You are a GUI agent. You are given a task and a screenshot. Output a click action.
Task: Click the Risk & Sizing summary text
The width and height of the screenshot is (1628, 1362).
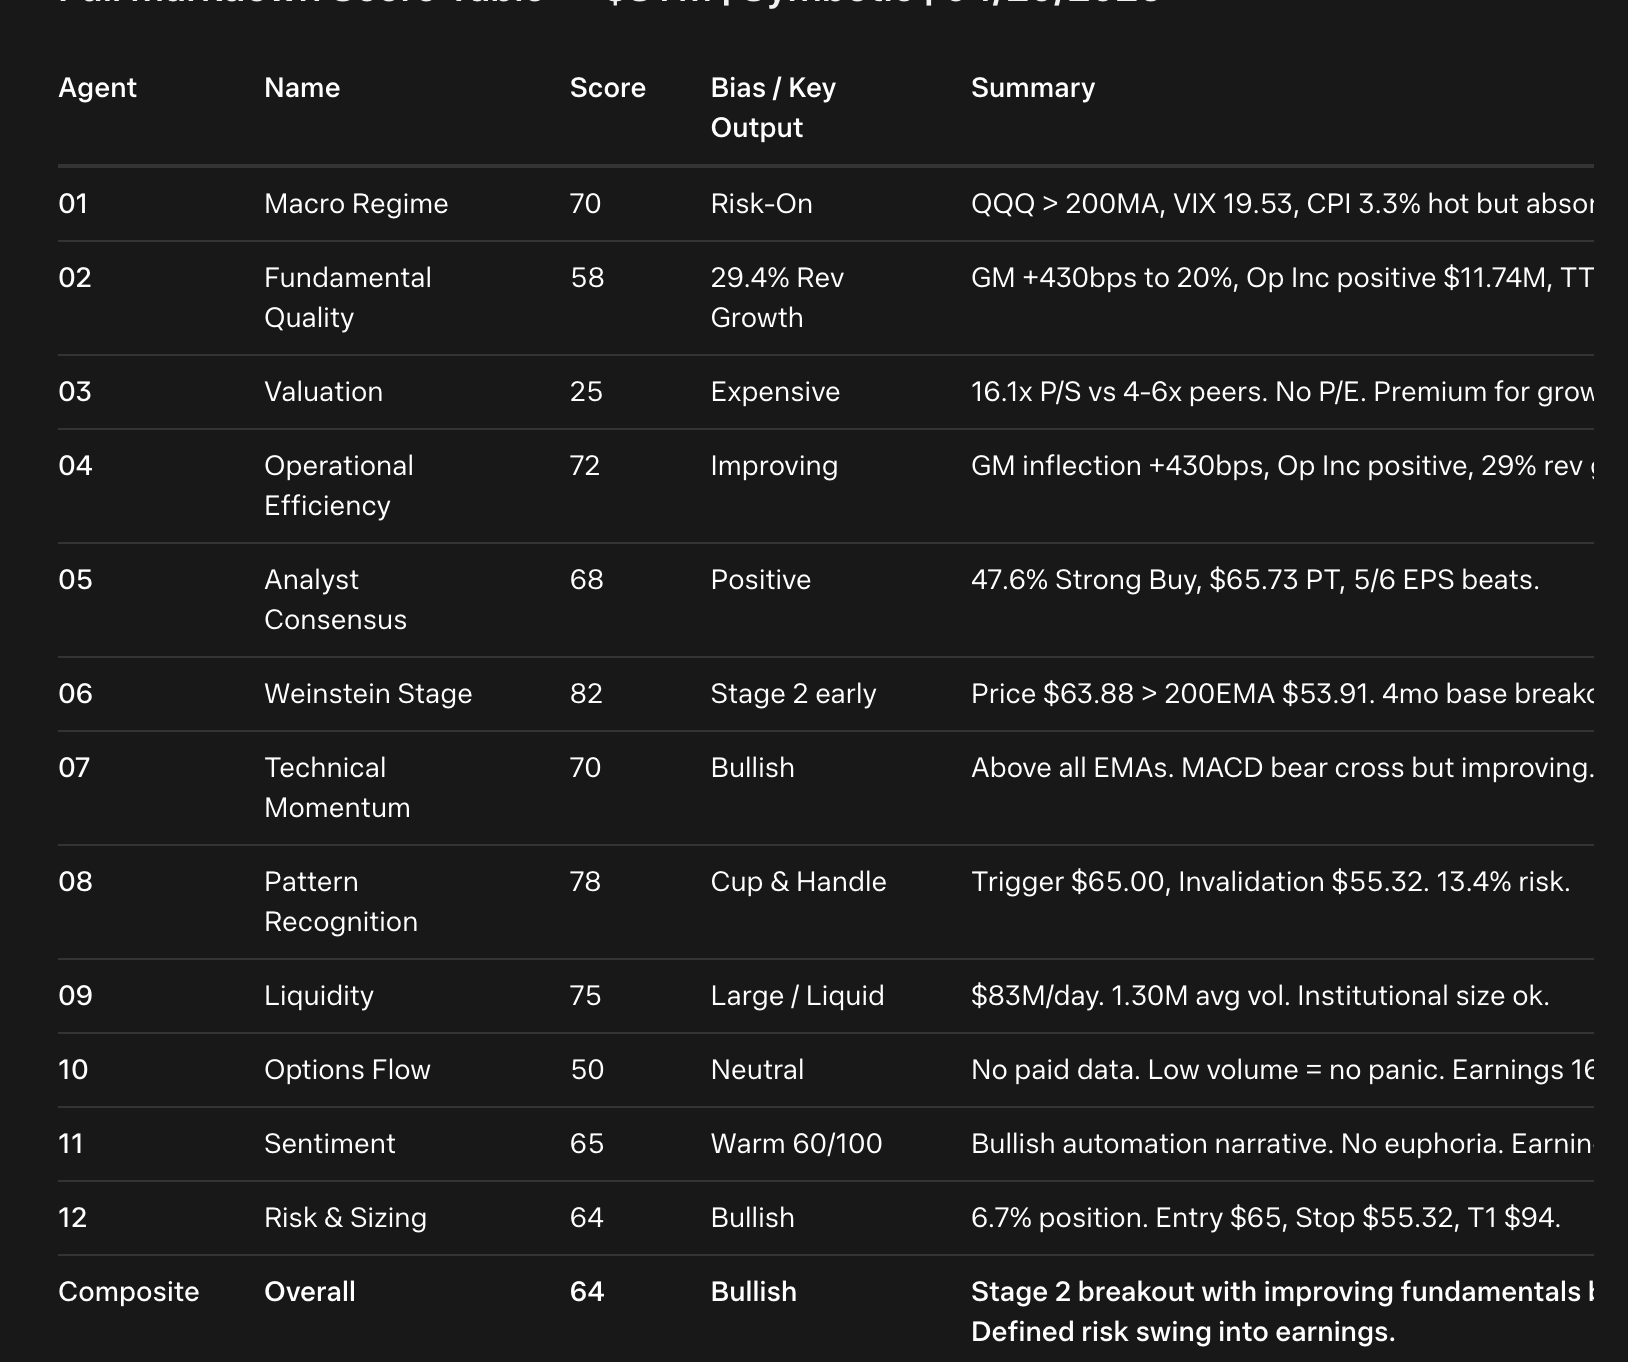pos(1265,1218)
